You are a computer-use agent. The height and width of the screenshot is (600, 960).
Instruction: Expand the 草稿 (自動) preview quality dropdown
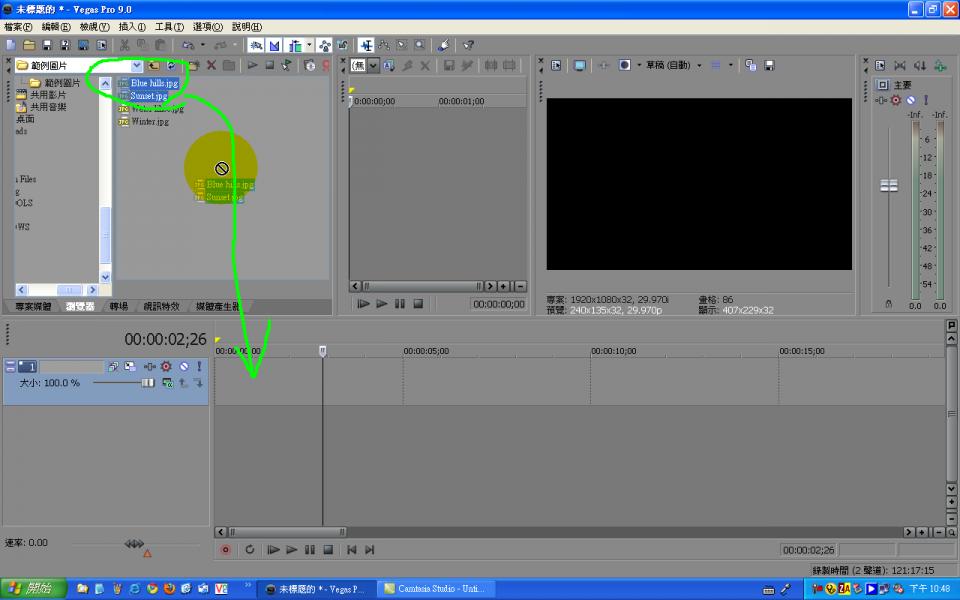click(698, 65)
